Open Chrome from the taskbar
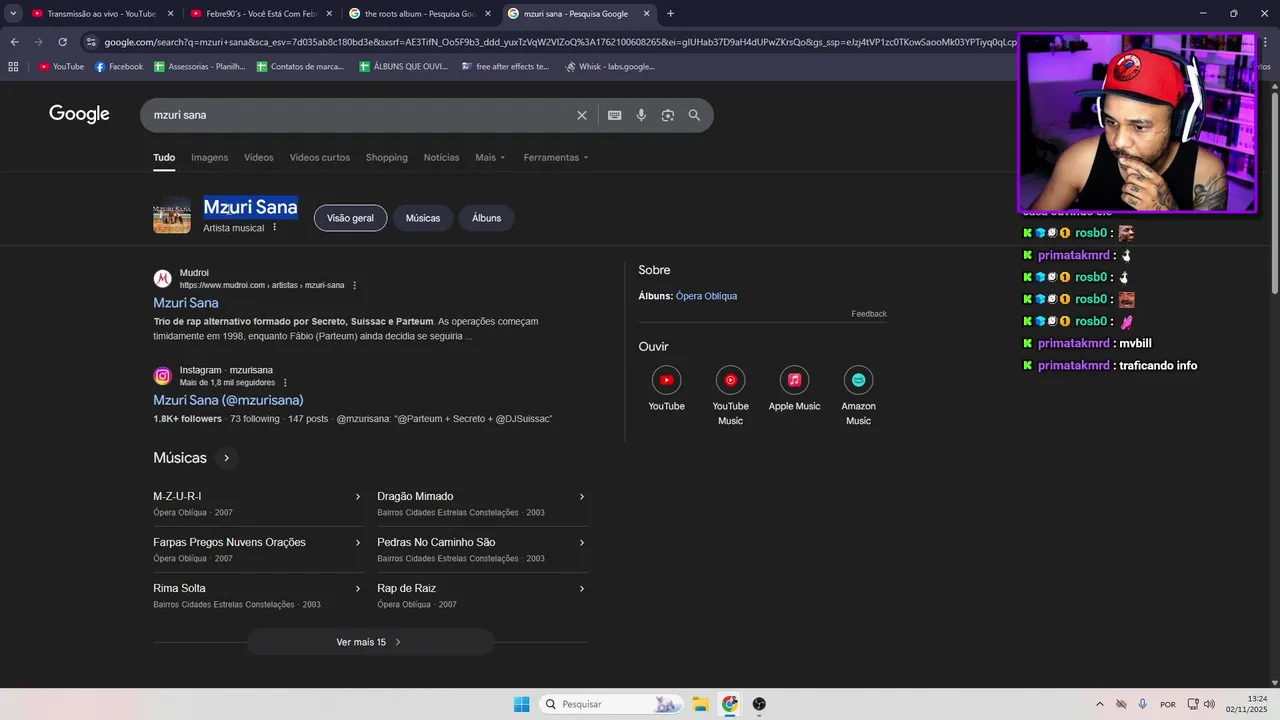The image size is (1280, 720). pyautogui.click(x=730, y=704)
